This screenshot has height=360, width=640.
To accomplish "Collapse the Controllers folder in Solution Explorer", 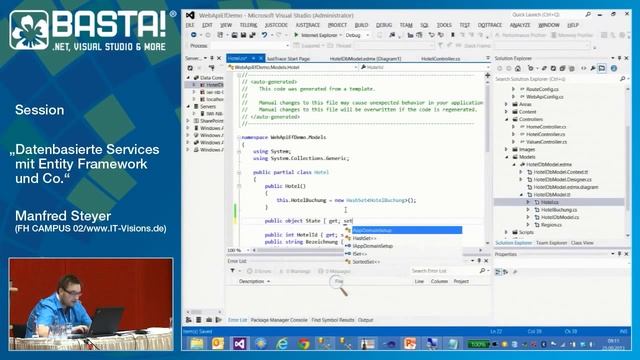I will coord(507,119).
